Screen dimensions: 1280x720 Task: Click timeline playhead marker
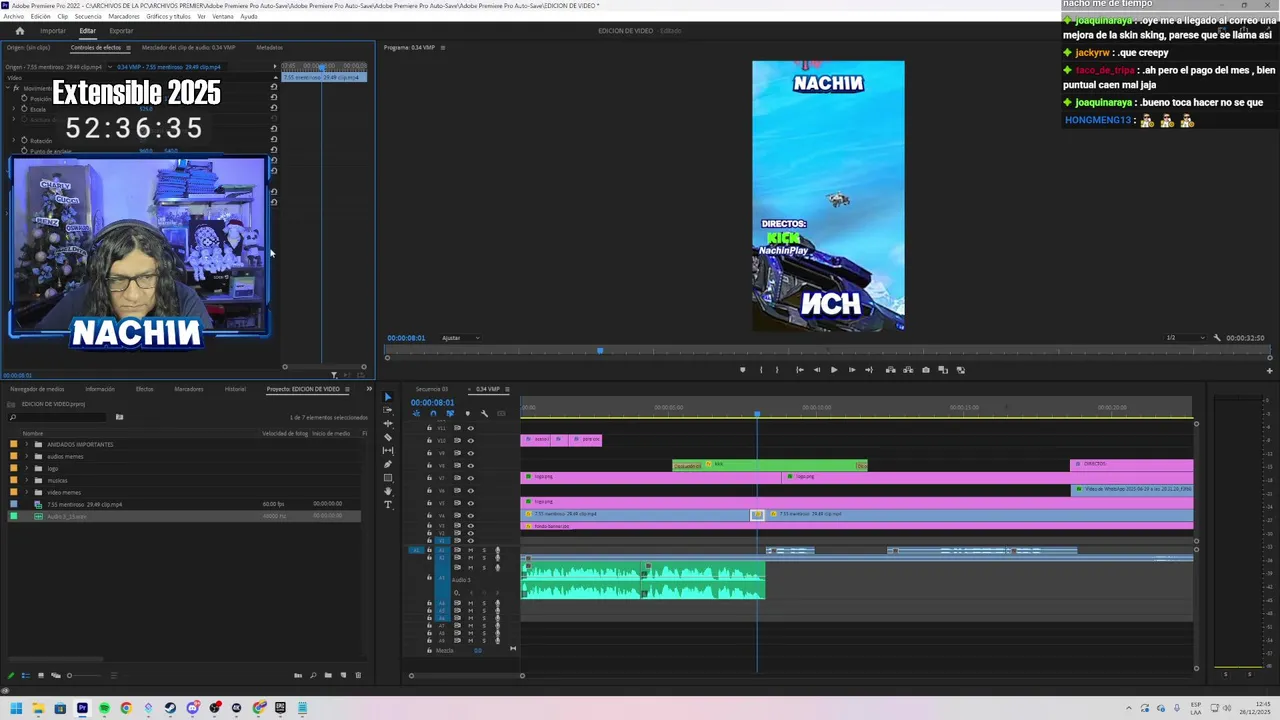(757, 413)
